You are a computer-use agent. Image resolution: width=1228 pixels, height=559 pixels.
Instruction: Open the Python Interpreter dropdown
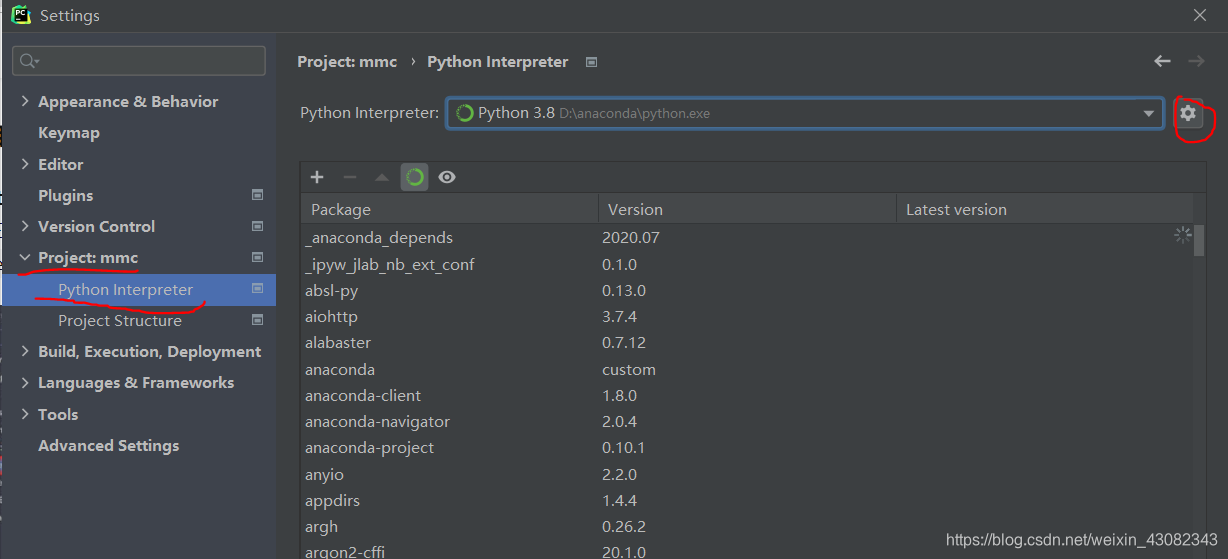(x=805, y=113)
